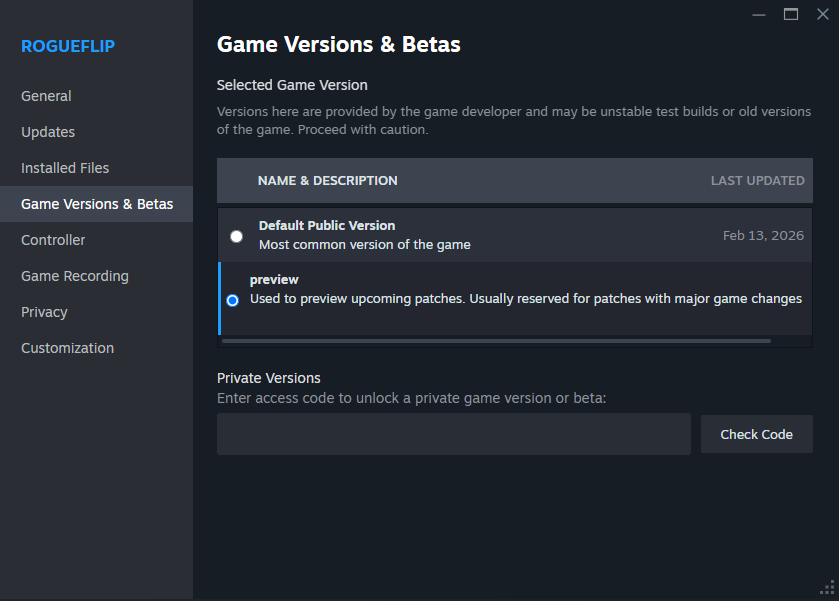
Task: Open the Game Recording section
Action: [75, 276]
